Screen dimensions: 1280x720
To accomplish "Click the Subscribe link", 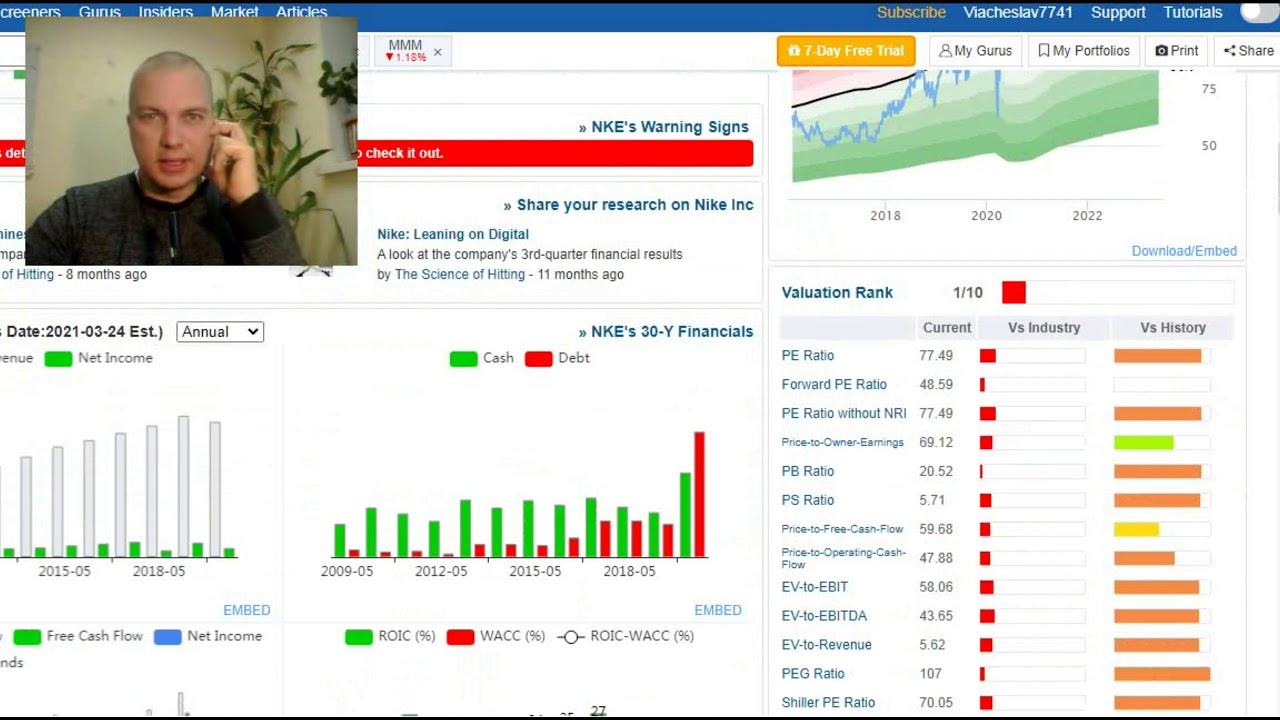I will click(911, 12).
